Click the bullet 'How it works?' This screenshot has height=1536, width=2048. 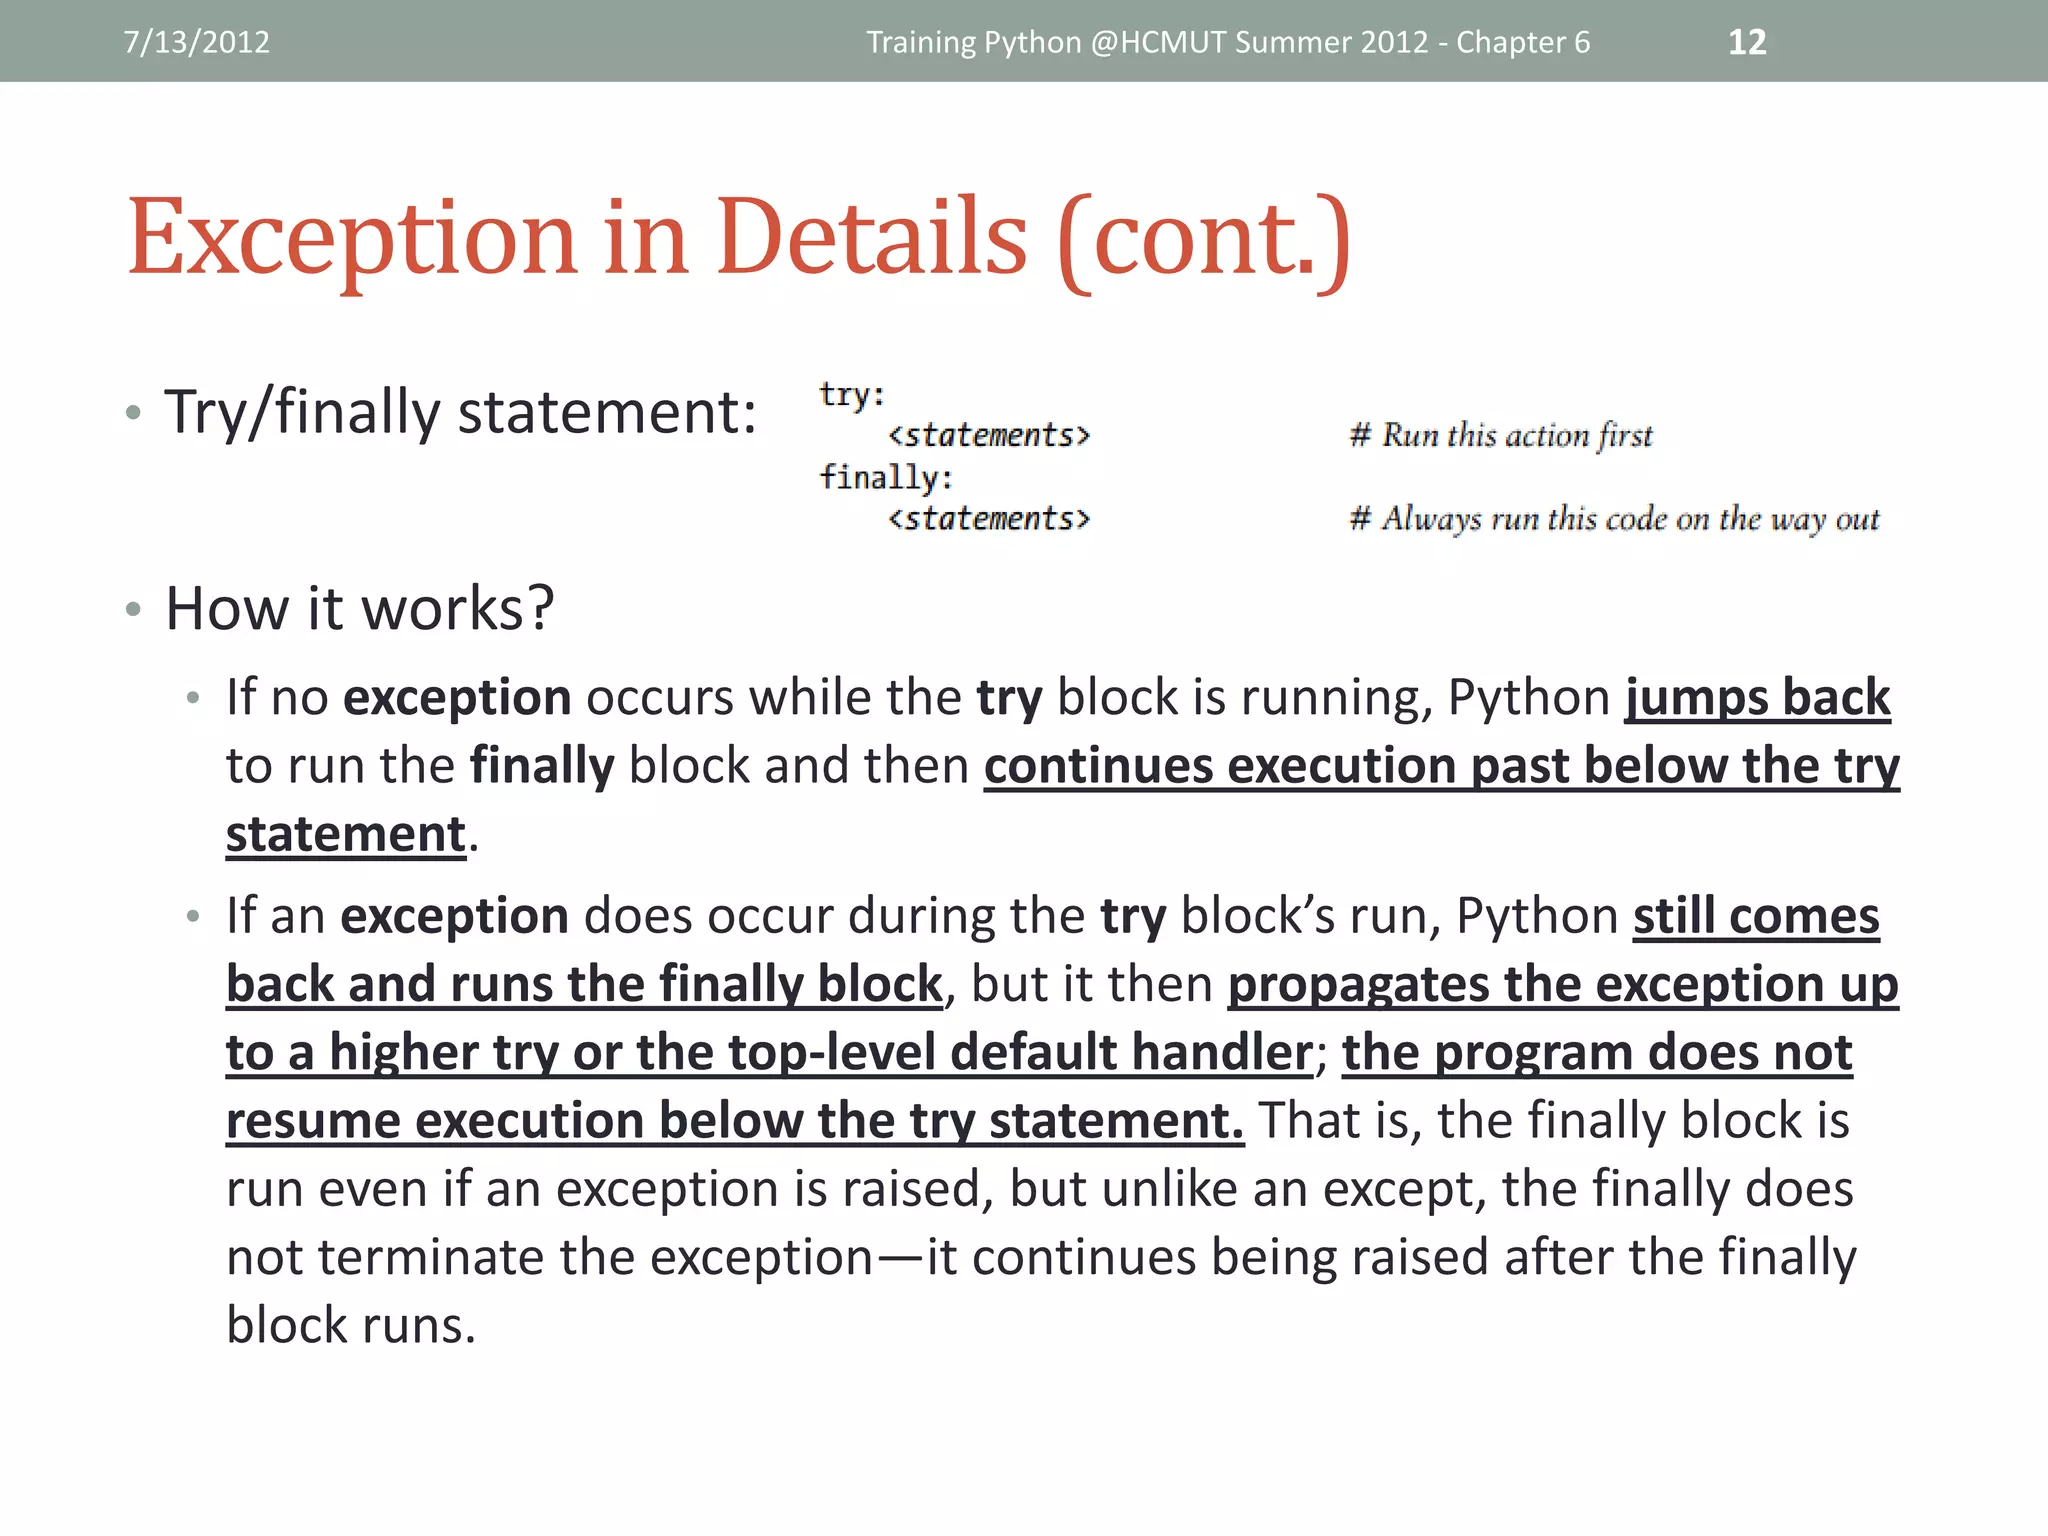point(359,607)
